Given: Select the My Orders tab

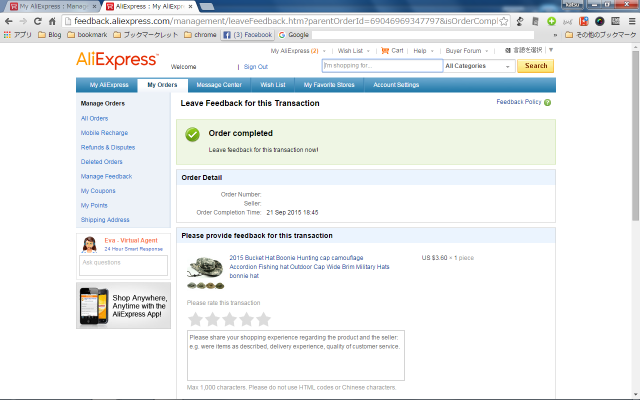Looking at the screenshot, I should click(x=162, y=85).
